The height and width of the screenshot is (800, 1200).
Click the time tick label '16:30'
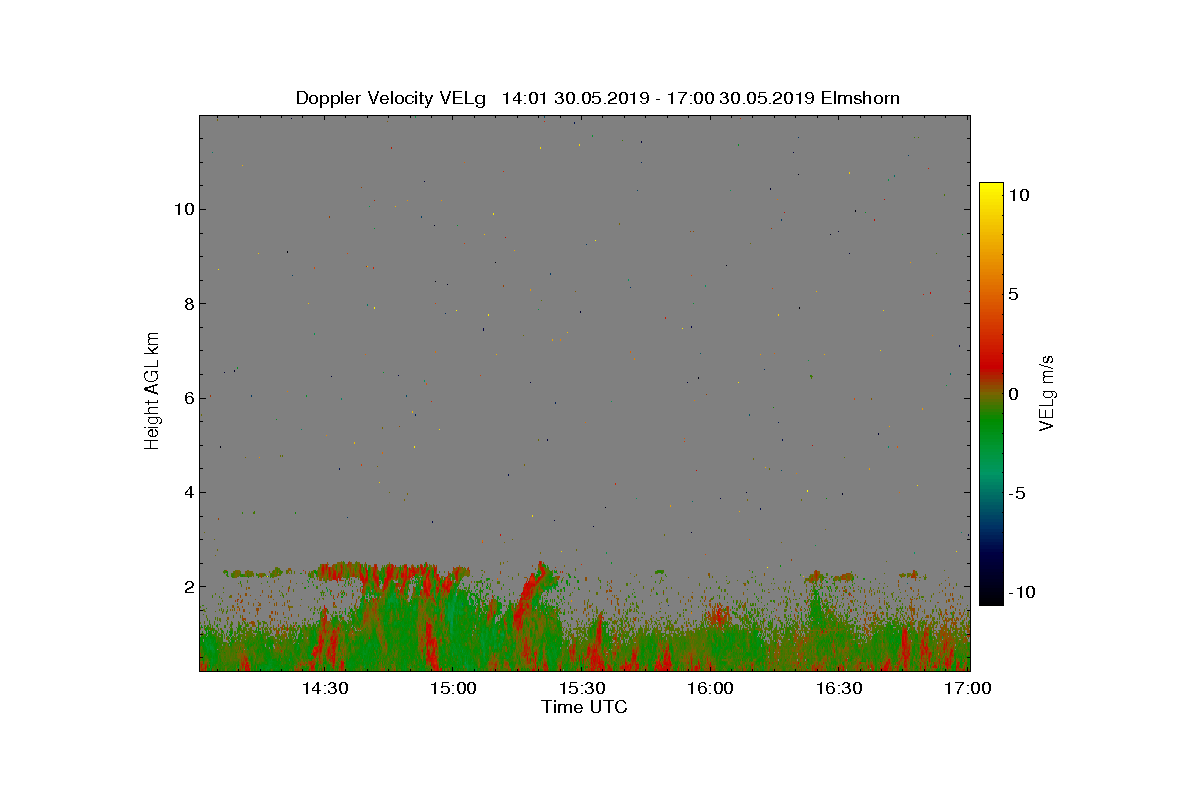tap(840, 688)
